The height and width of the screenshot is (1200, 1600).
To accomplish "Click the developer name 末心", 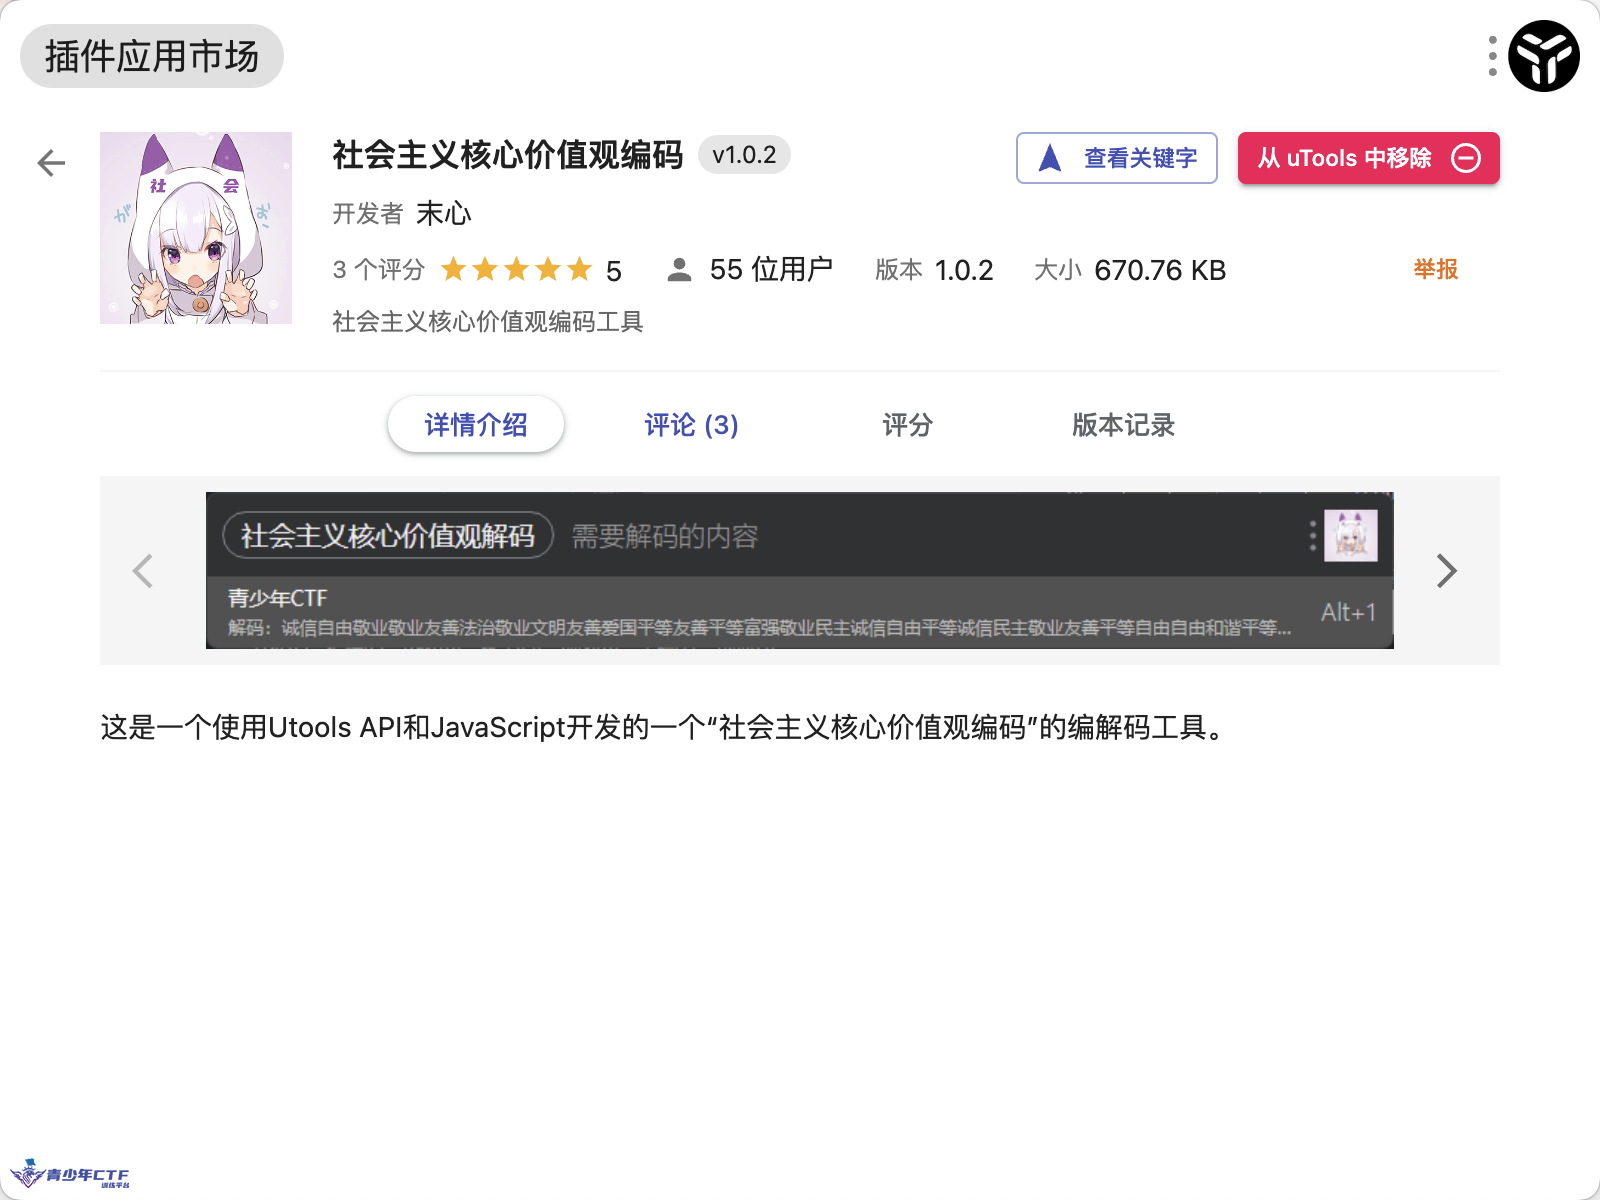I will coord(443,213).
